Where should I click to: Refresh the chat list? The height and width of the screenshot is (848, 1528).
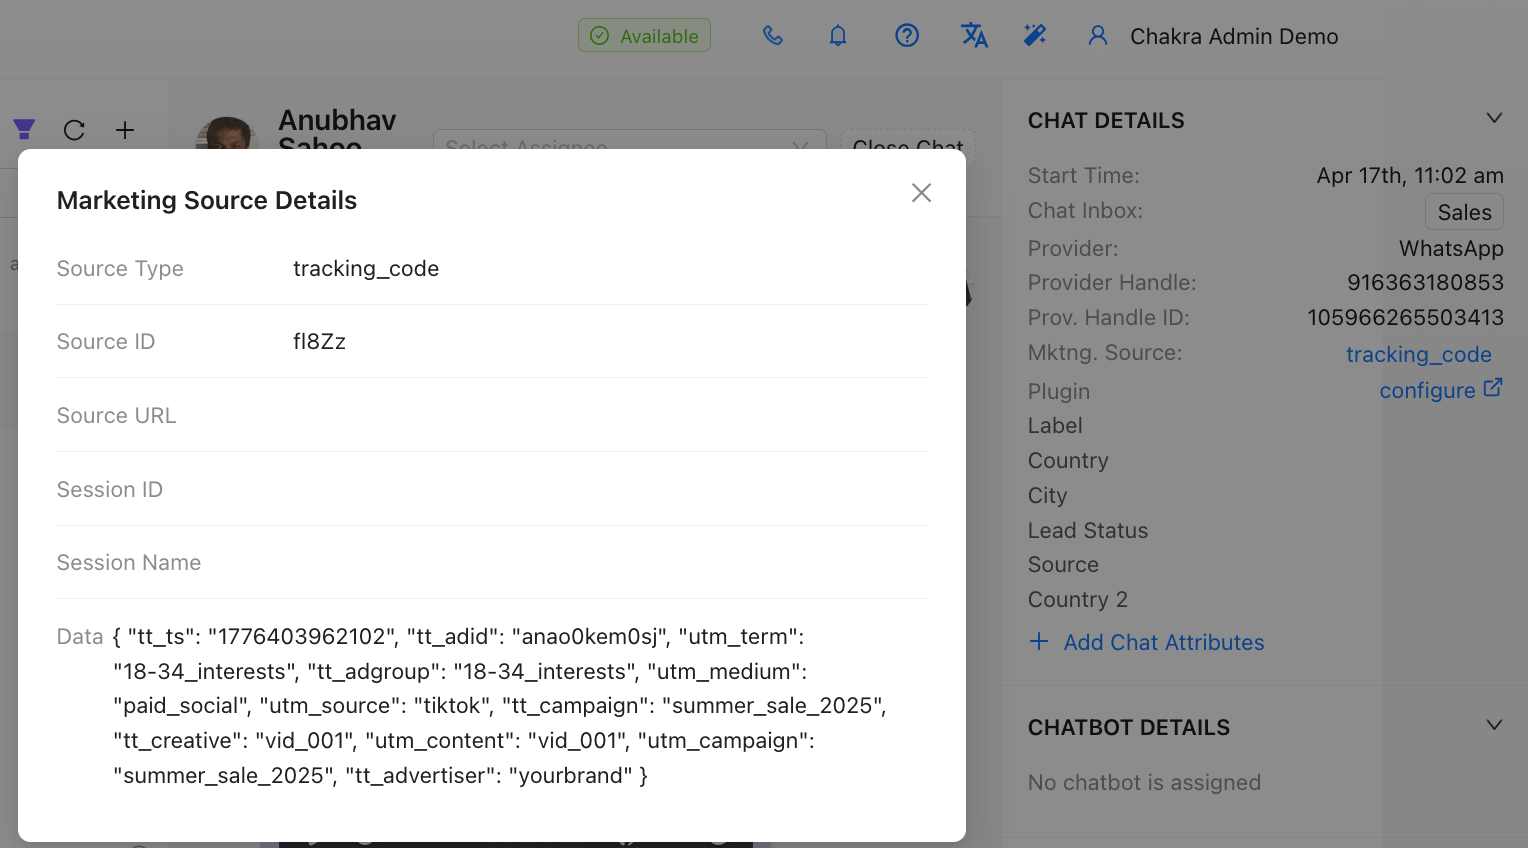tap(74, 130)
